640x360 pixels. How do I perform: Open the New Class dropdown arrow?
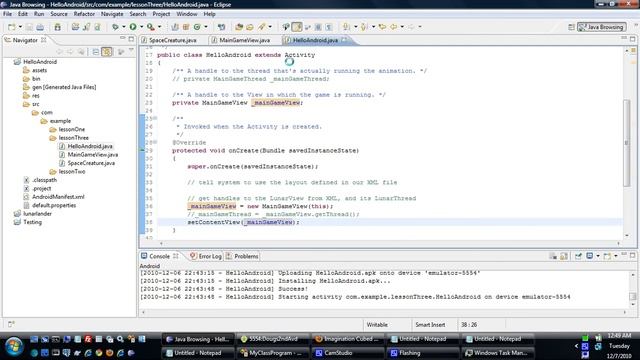point(206,27)
